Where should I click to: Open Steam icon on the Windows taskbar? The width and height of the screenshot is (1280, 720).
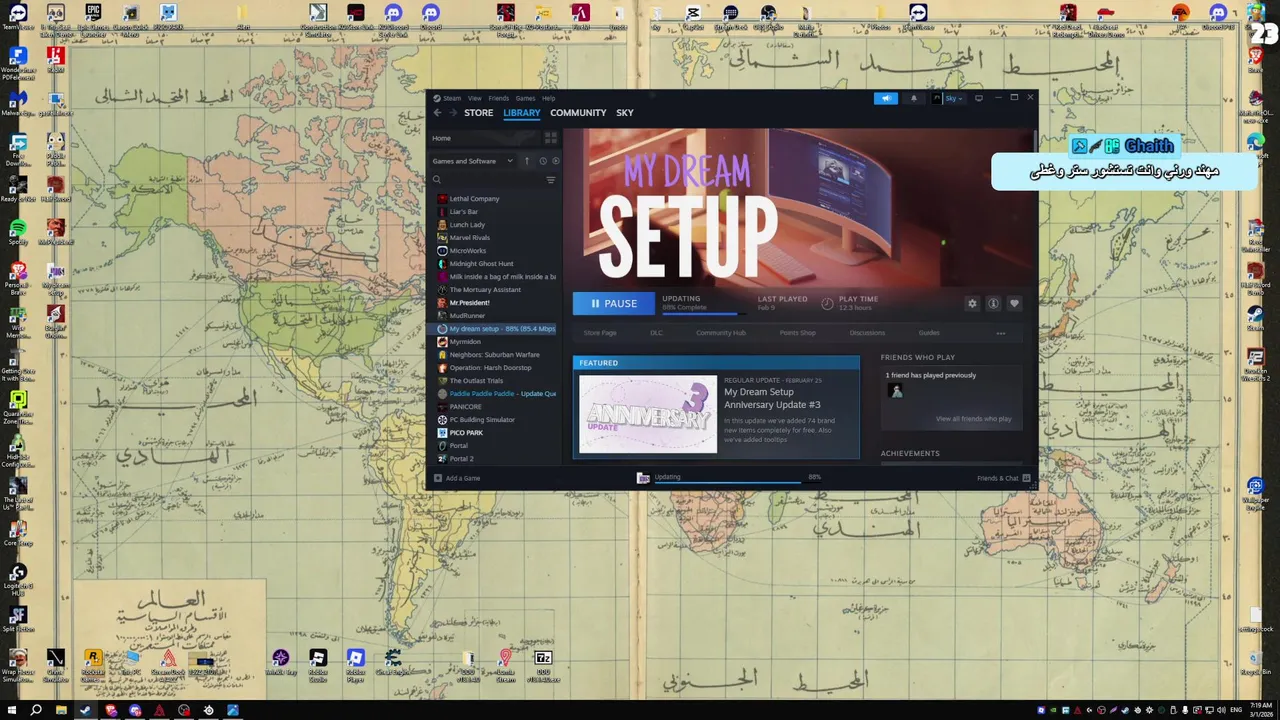[x=85, y=710]
